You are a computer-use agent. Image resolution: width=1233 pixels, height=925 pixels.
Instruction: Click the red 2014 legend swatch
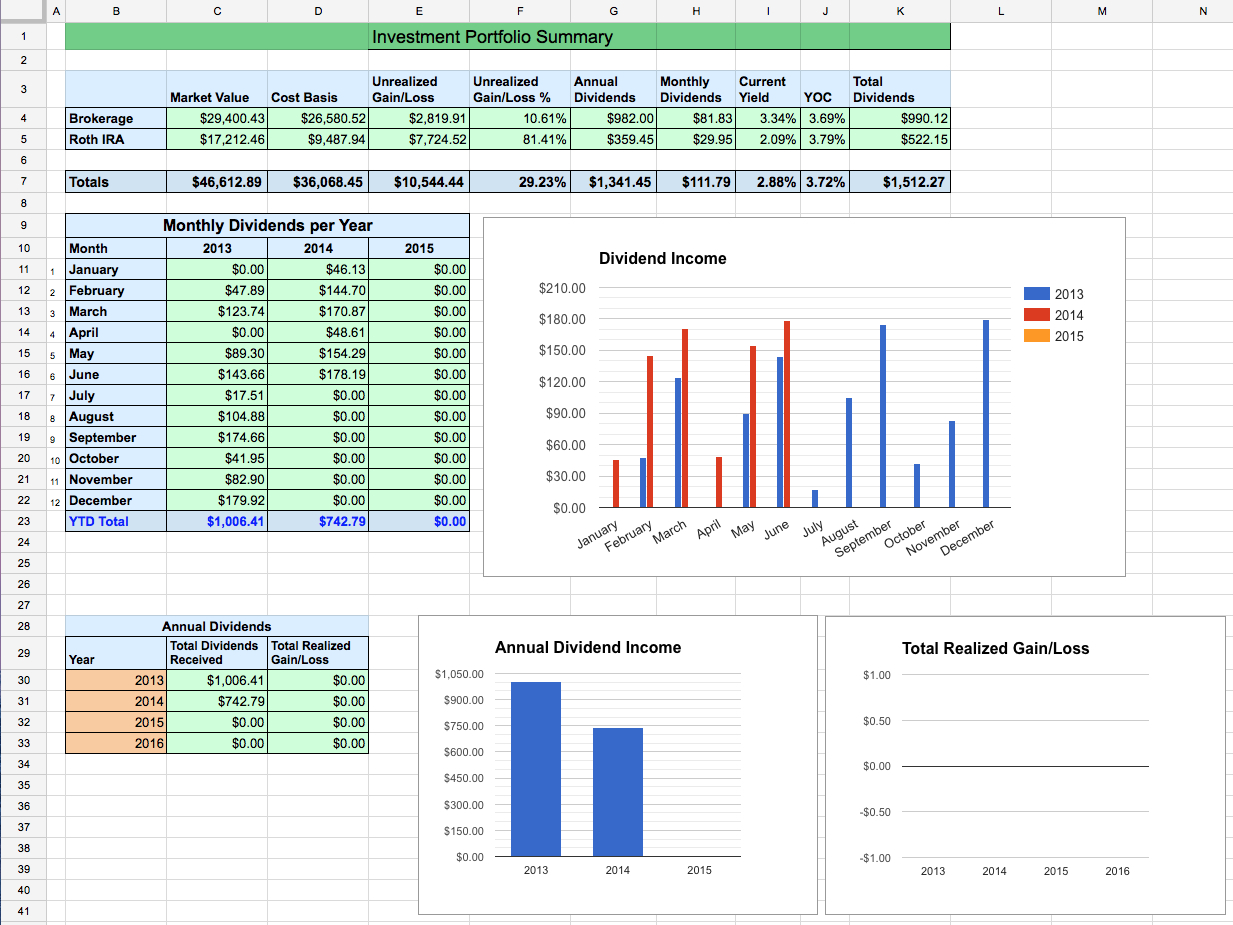point(1037,315)
